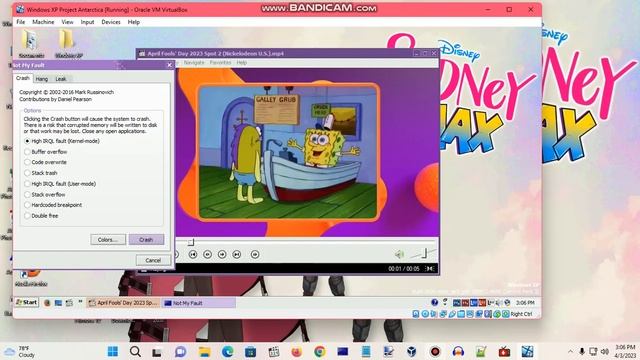Open File Explorer from the Windows 11 taskbar
640x360 pixels.
pos(204,351)
